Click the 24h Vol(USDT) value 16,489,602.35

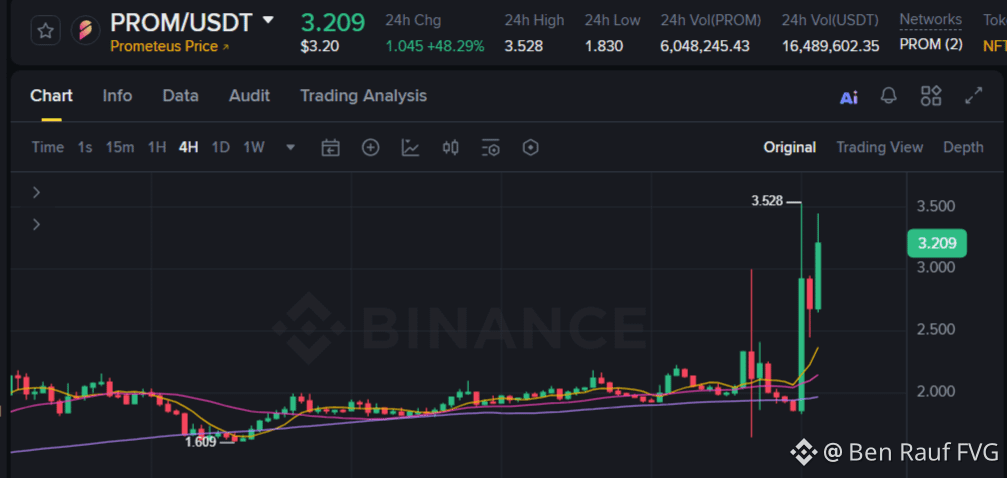click(x=831, y=46)
